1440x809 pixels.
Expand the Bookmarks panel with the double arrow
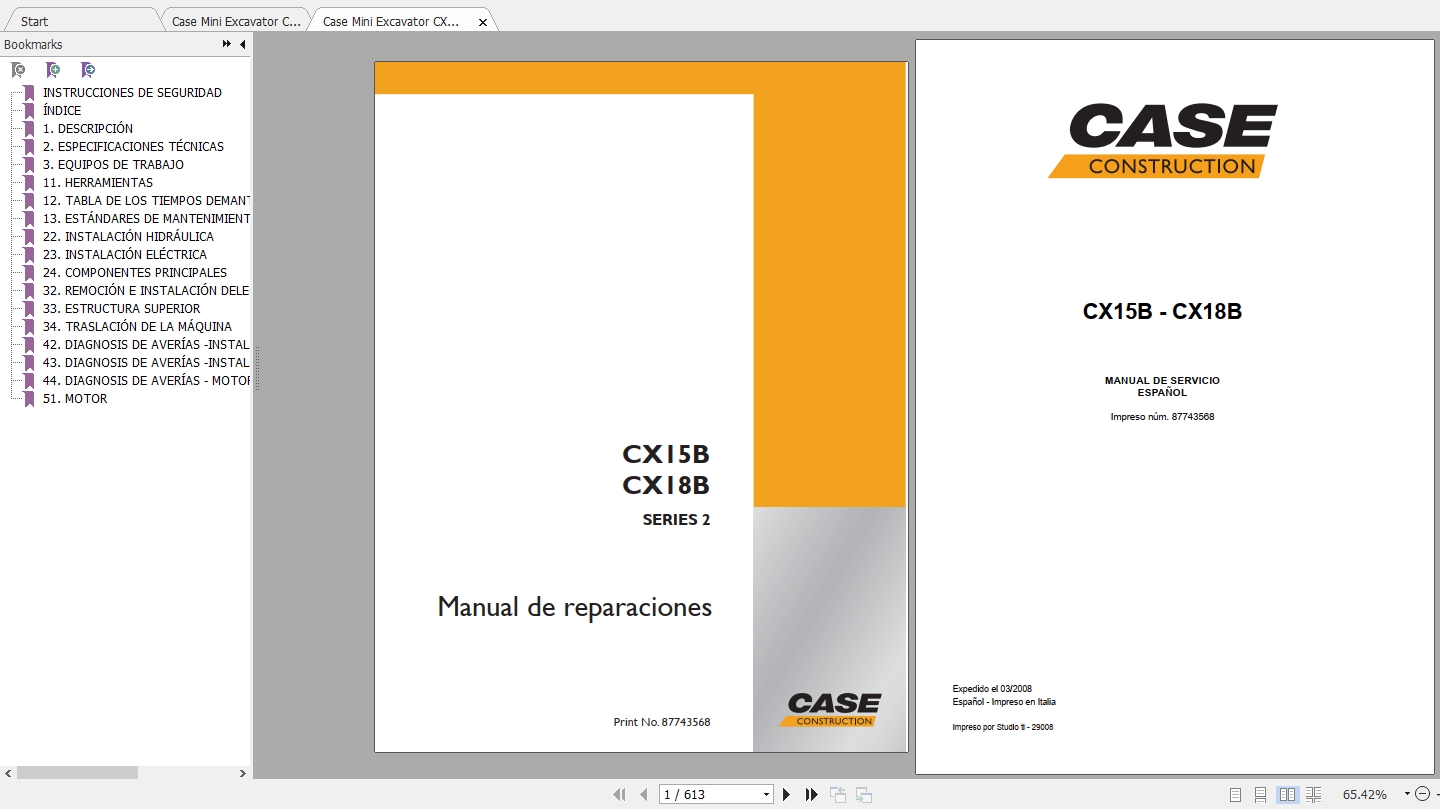click(x=227, y=44)
